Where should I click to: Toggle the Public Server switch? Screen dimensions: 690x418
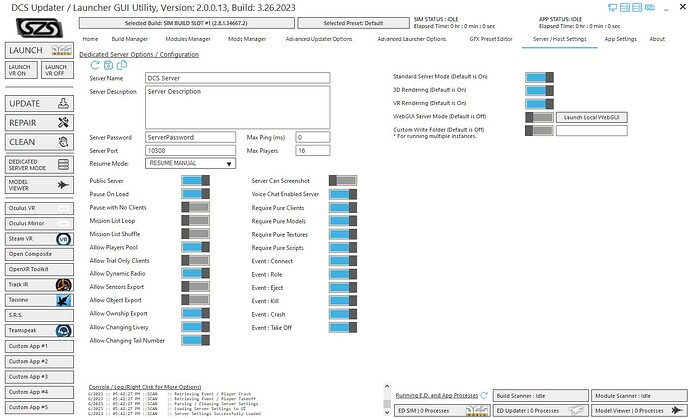(x=195, y=180)
